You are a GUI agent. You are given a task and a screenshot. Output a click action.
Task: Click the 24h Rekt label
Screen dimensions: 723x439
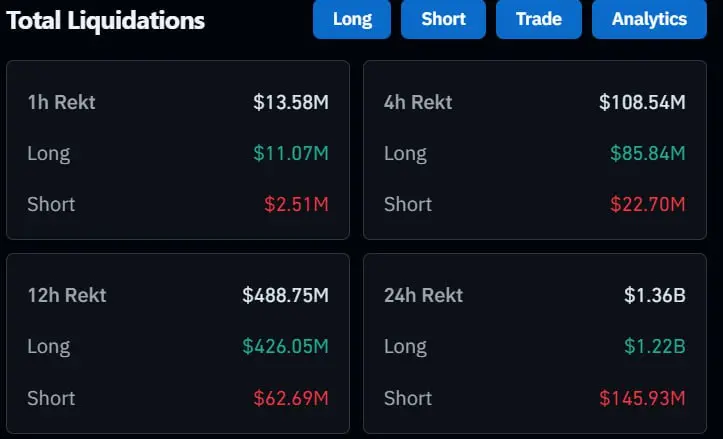coord(423,295)
